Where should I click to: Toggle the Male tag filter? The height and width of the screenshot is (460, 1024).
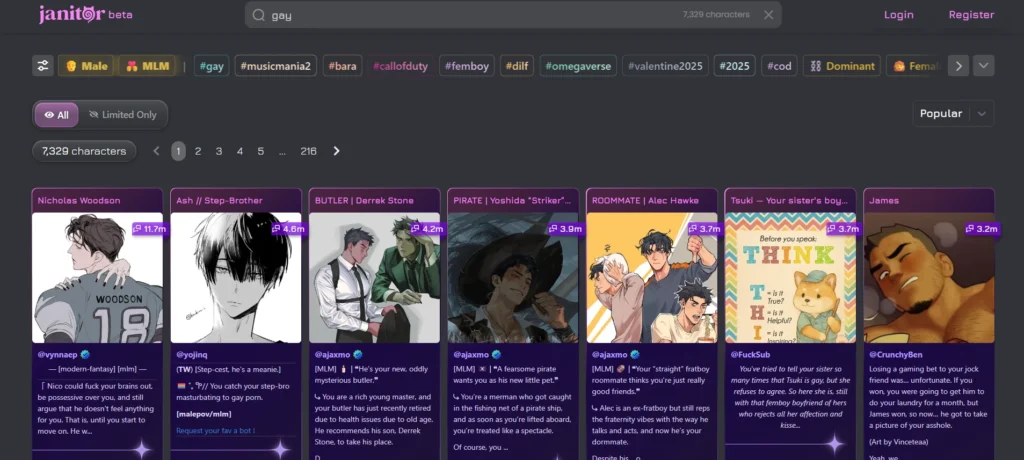coord(87,66)
